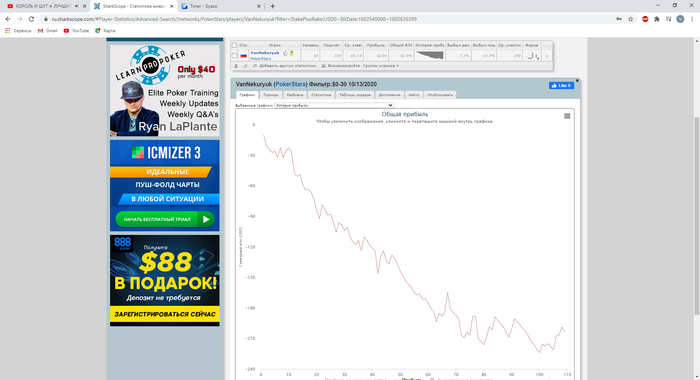Click PokerStars link in panel title
Viewport: 700px width, 380px height.
click(291, 84)
